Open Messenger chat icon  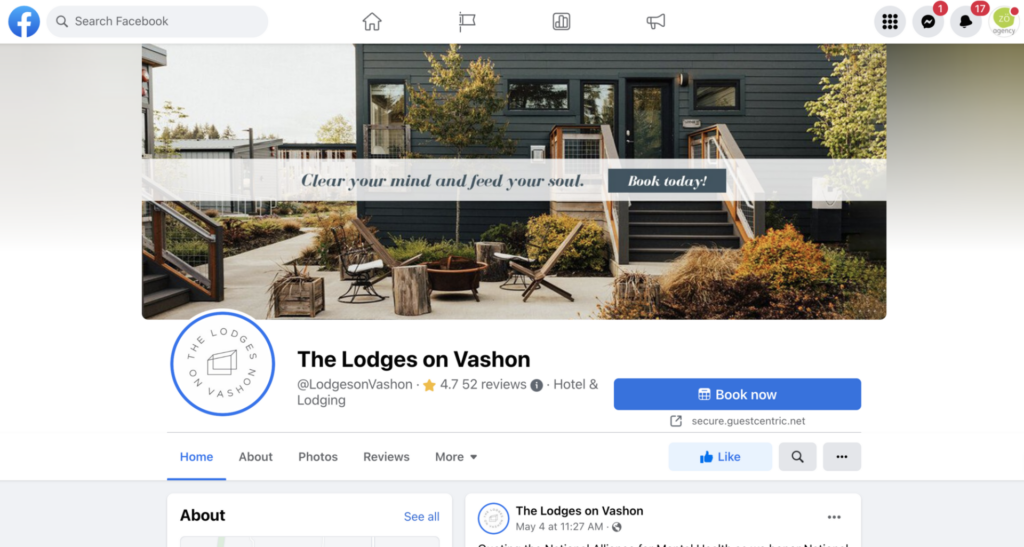[x=928, y=22]
